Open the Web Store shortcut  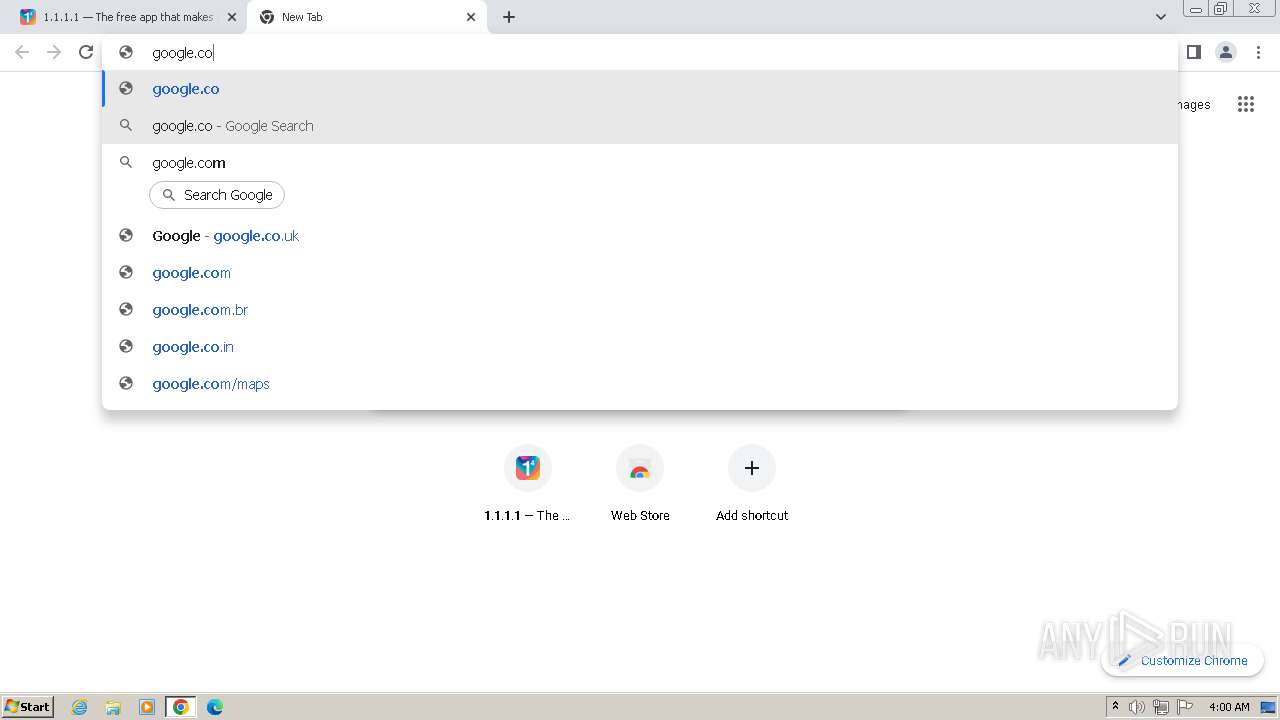pyautogui.click(x=640, y=483)
